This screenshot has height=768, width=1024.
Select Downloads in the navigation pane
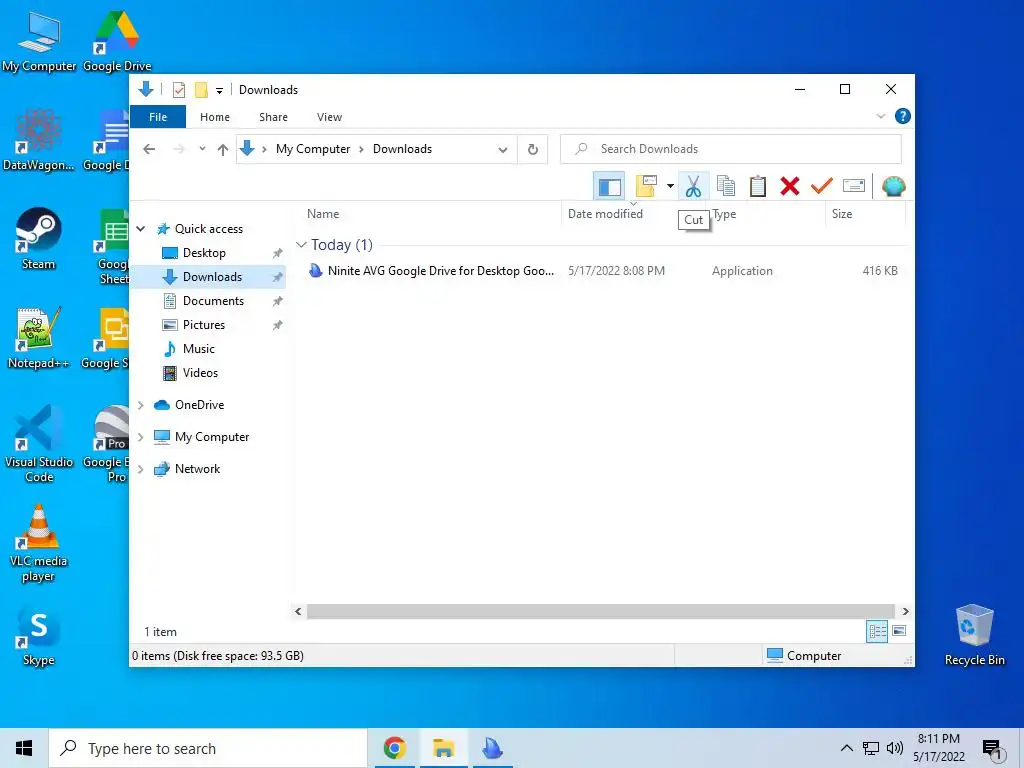click(x=209, y=277)
